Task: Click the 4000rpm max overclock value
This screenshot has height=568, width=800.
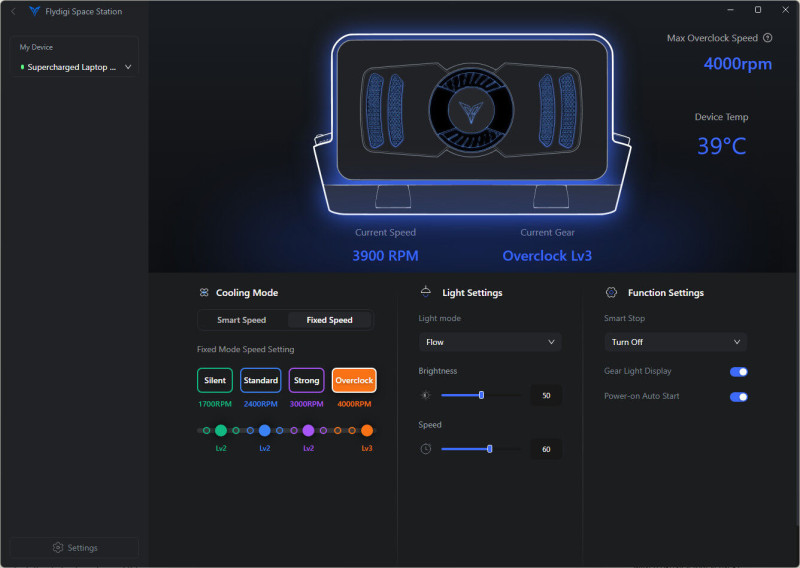Action: tap(738, 64)
